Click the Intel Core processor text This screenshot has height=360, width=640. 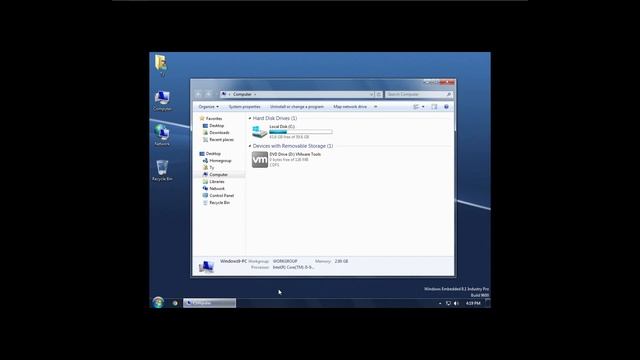point(293,267)
